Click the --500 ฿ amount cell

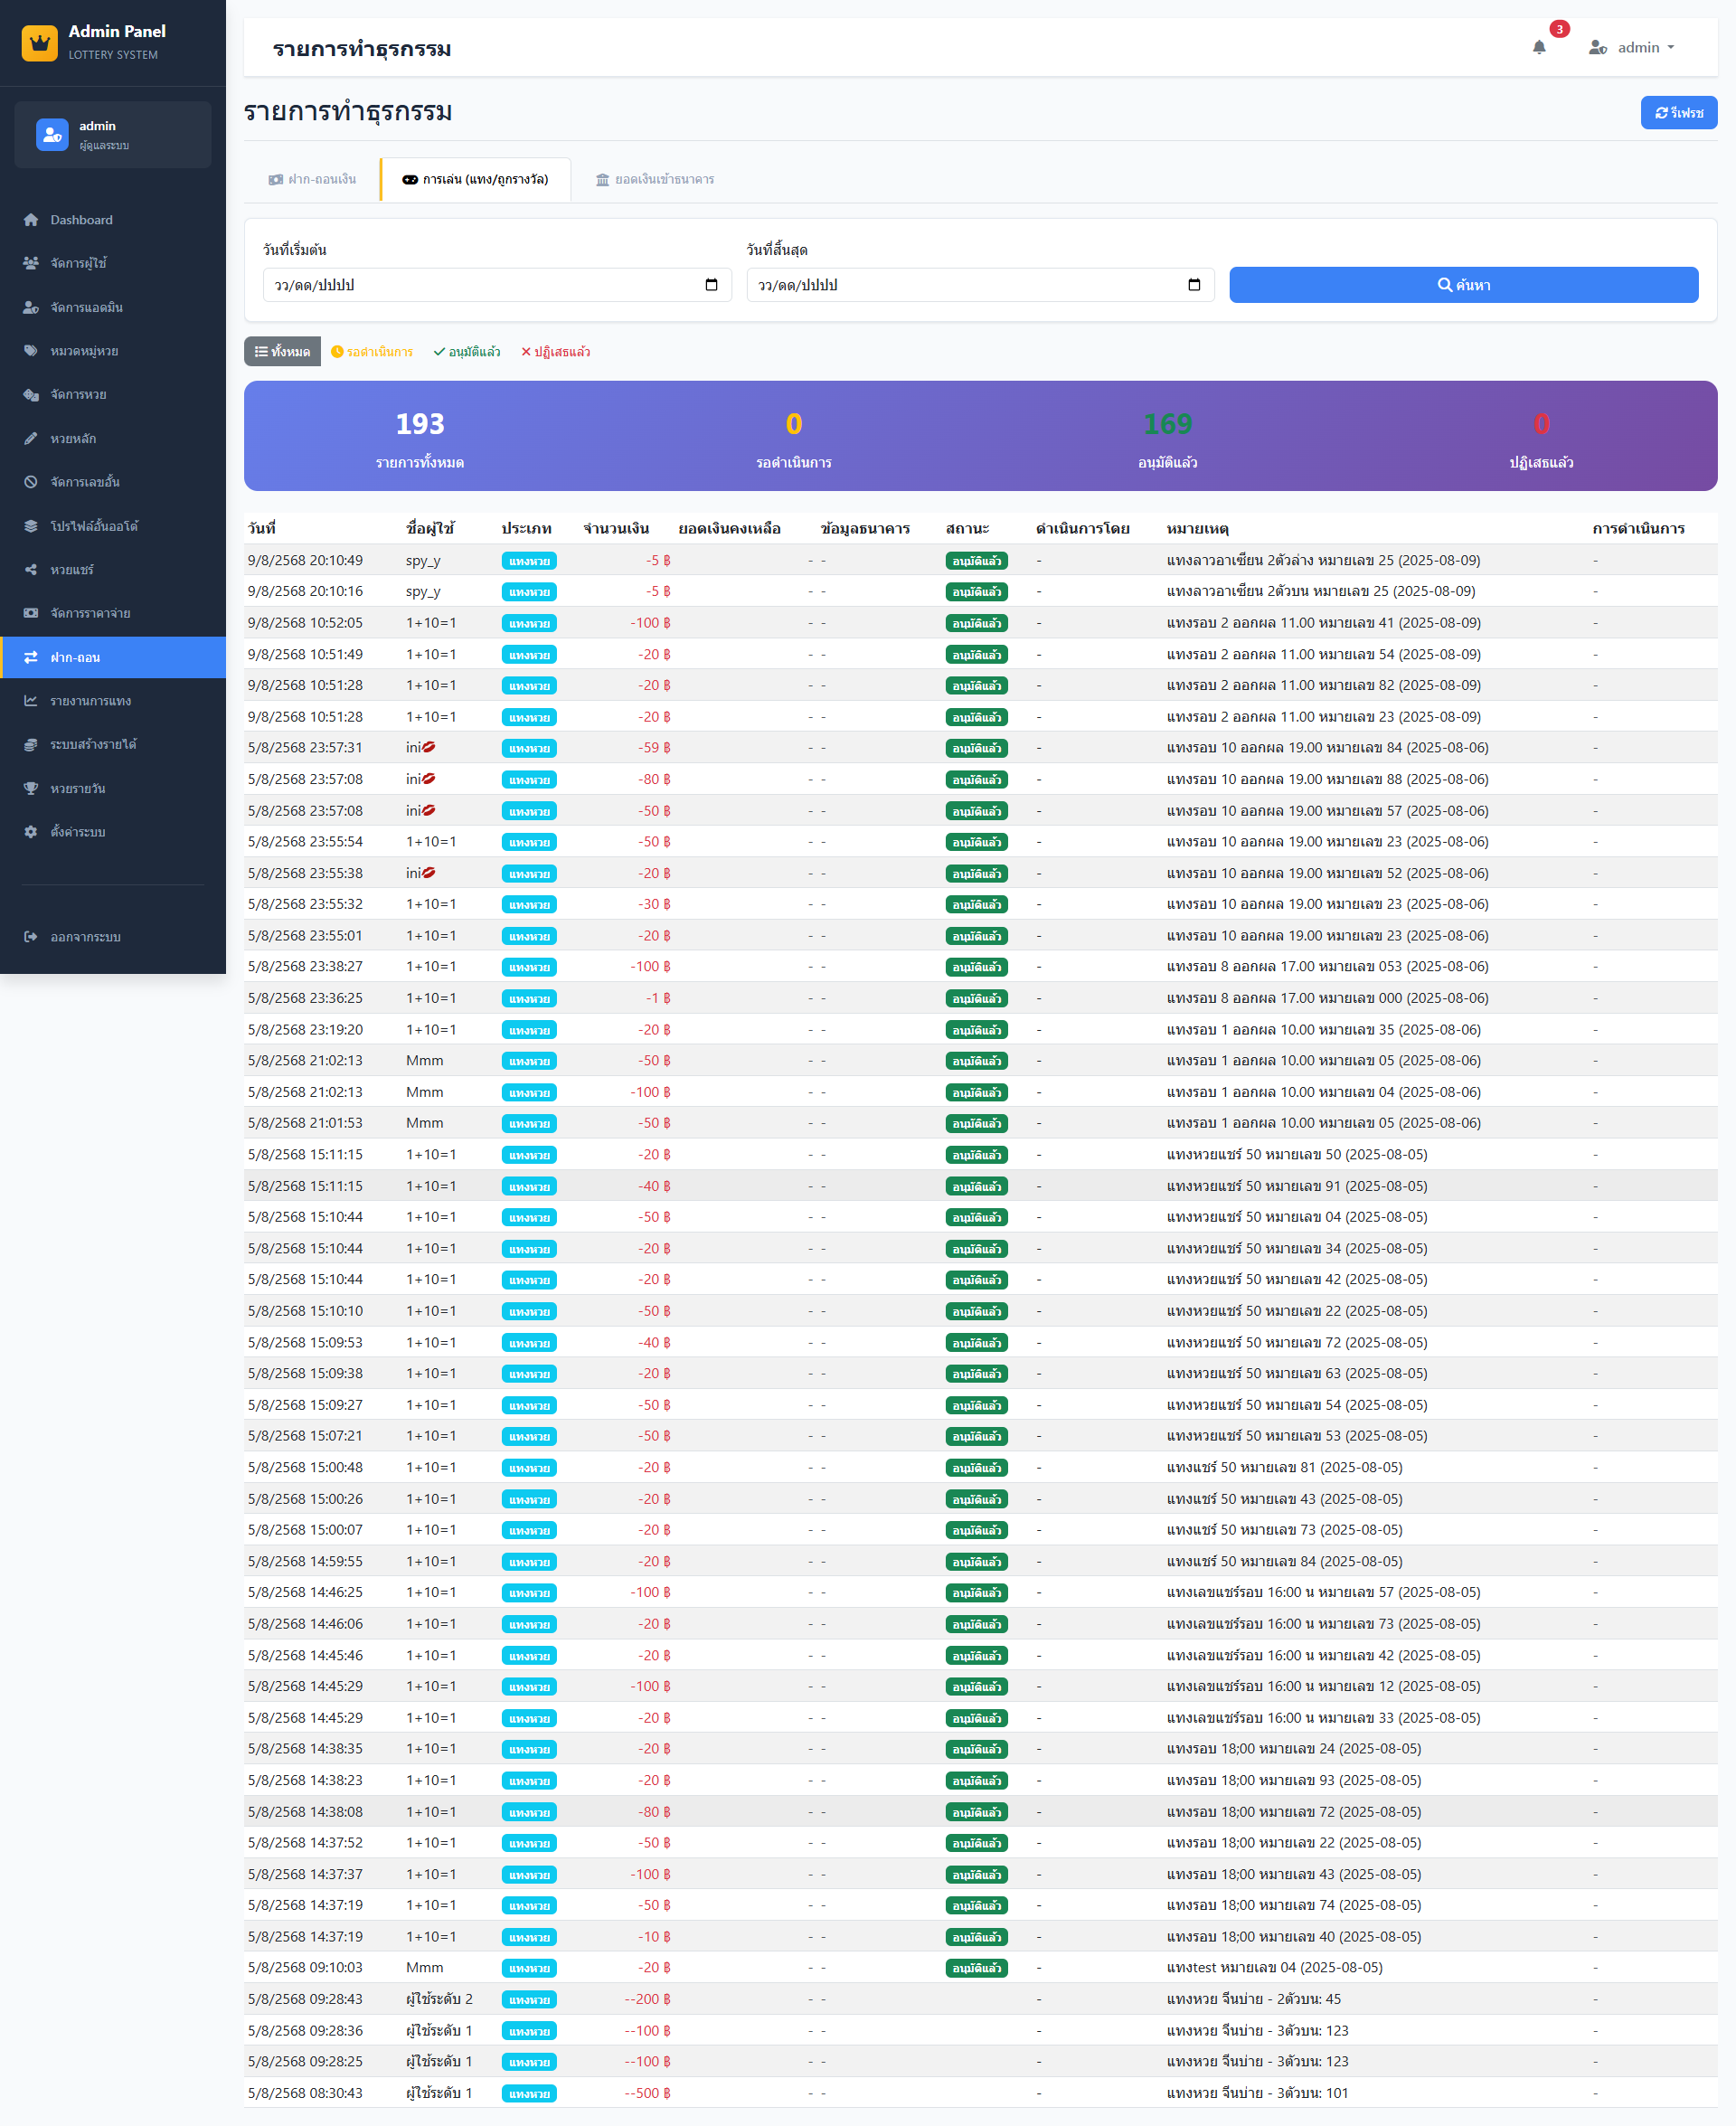[x=647, y=2093]
